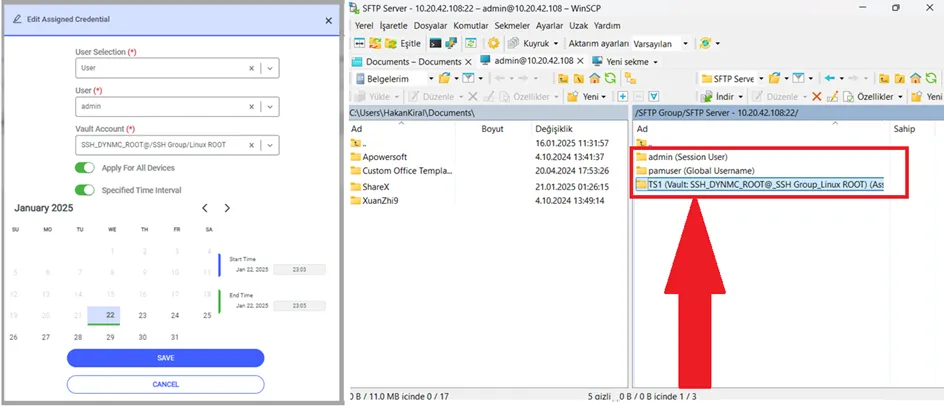Screen dimensions: 944x406
Task: Click the Start Time 23:03 field
Action: pyautogui.click(x=299, y=269)
